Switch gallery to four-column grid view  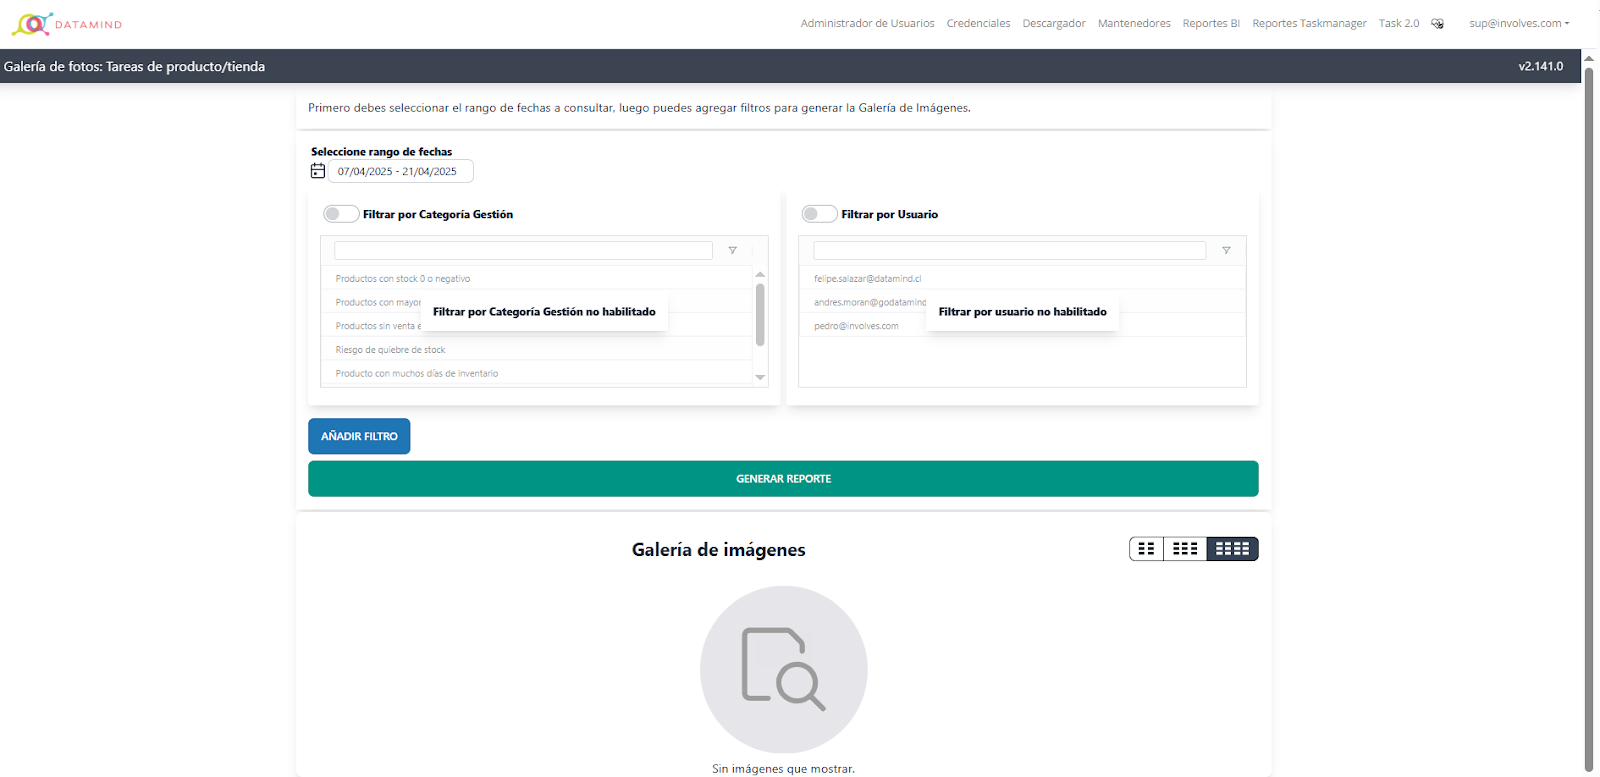pyautogui.click(x=1232, y=549)
